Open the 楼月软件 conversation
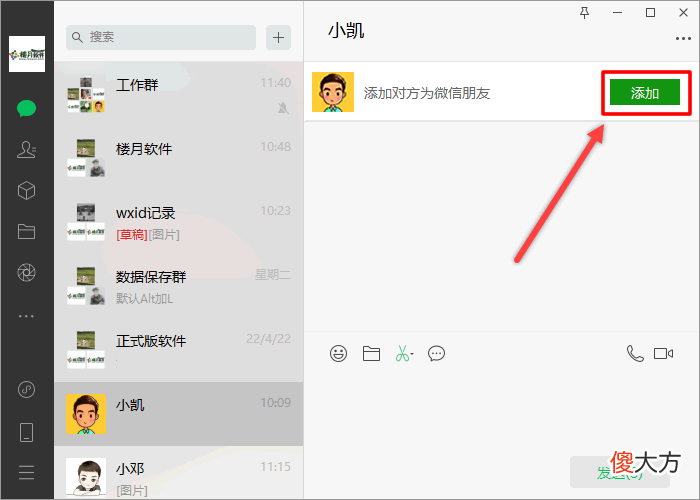The image size is (700, 500). [179, 158]
